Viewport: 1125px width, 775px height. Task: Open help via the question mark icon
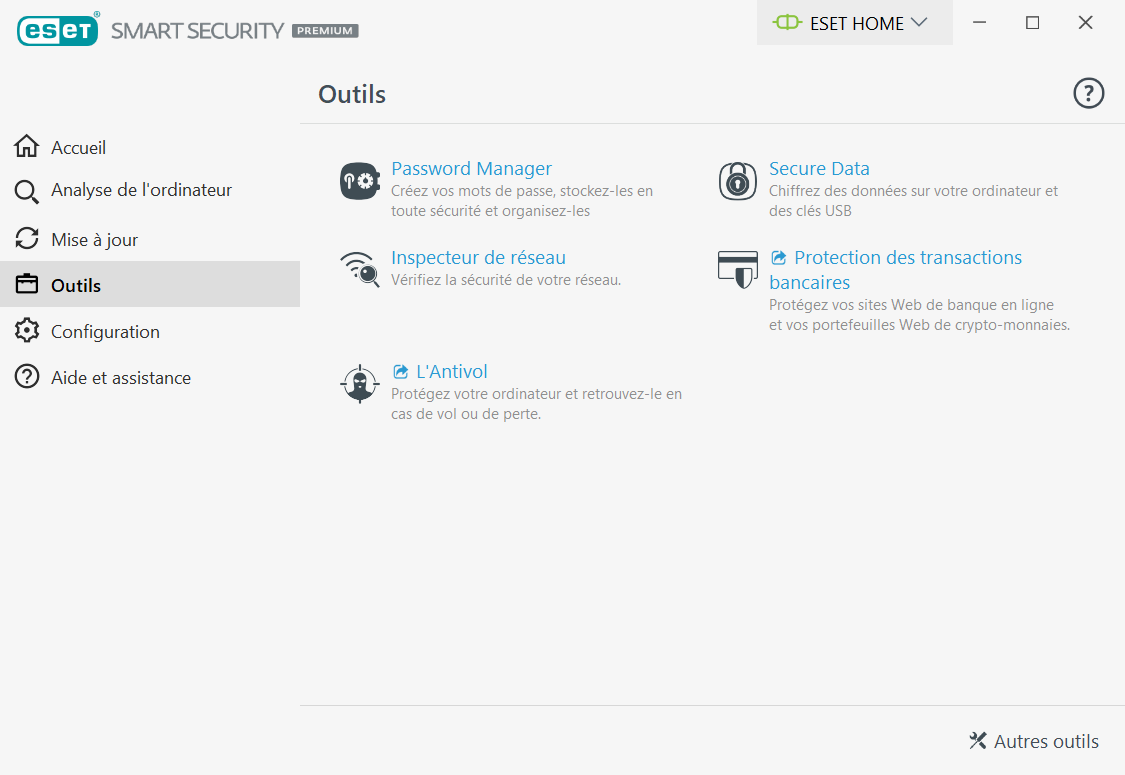(x=1088, y=93)
